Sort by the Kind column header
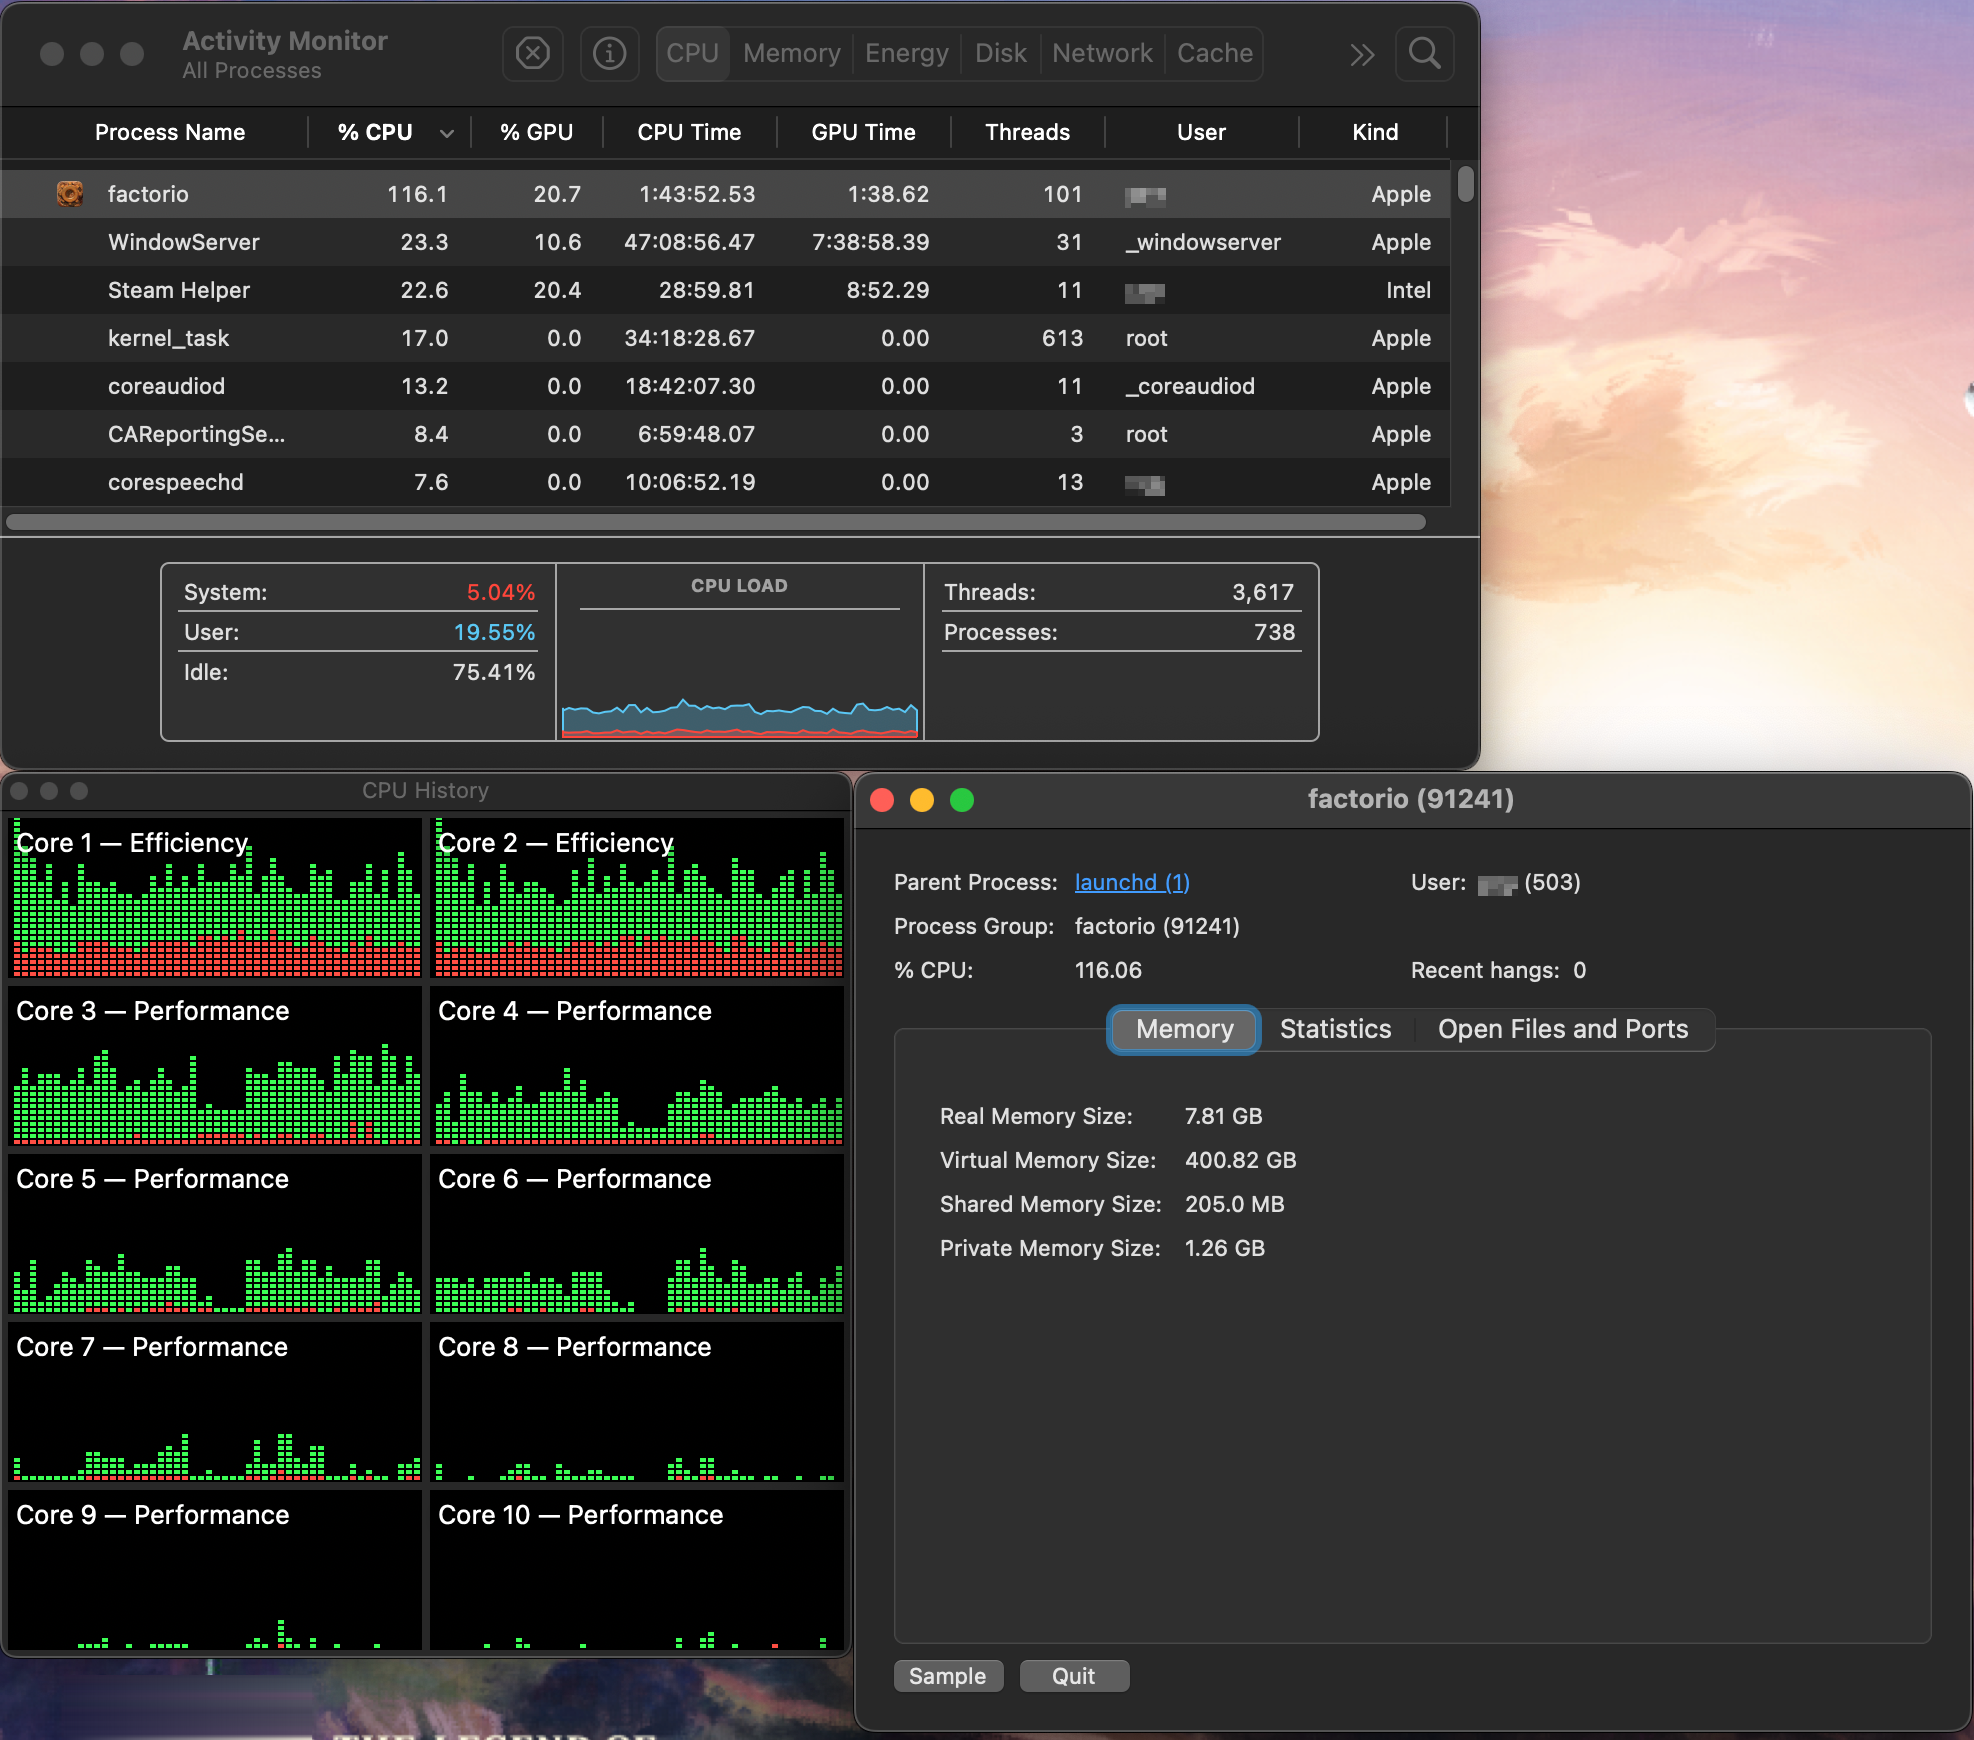Screen dimensions: 1974x1740 [x=1375, y=132]
